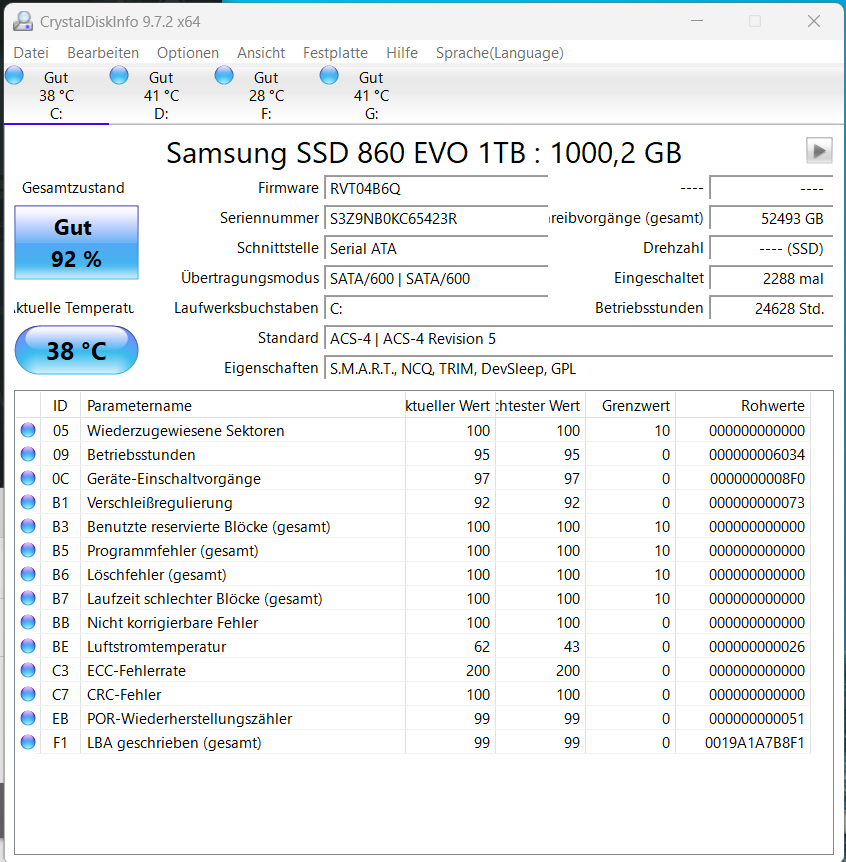This screenshot has width=846, height=862.
Task: Click the total writes value 52493 GB
Action: point(771,219)
